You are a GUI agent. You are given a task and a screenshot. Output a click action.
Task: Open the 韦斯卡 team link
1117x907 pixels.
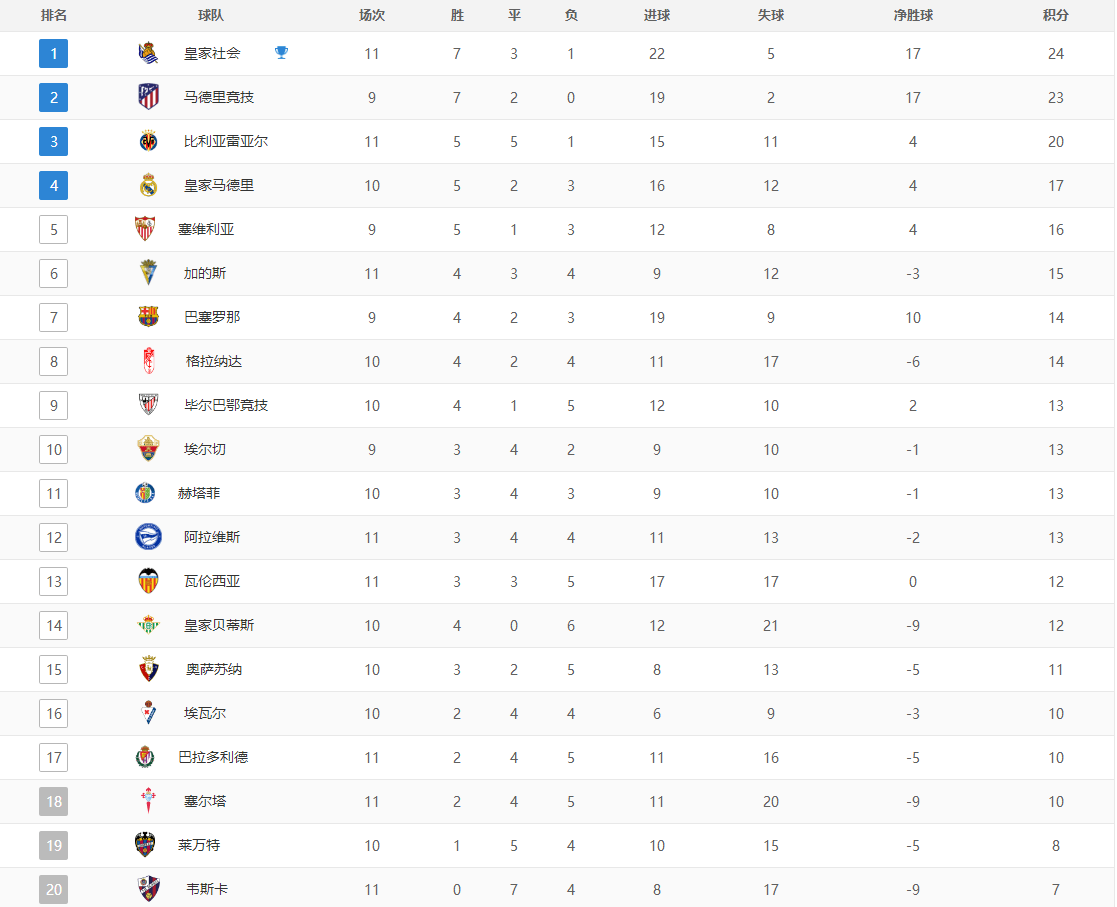[x=207, y=889]
